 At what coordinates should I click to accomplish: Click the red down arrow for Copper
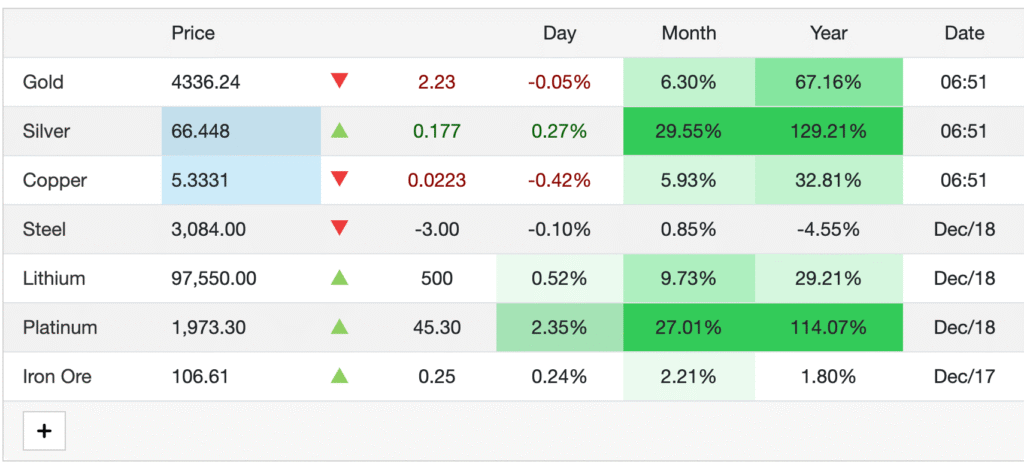(x=340, y=180)
